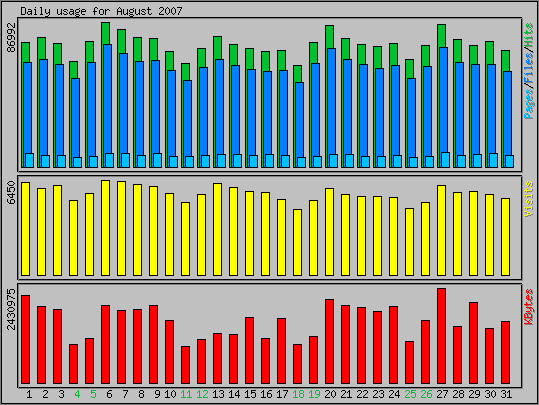
Task: Click the 2430975 KBytes axis value
Action: tap(12, 309)
